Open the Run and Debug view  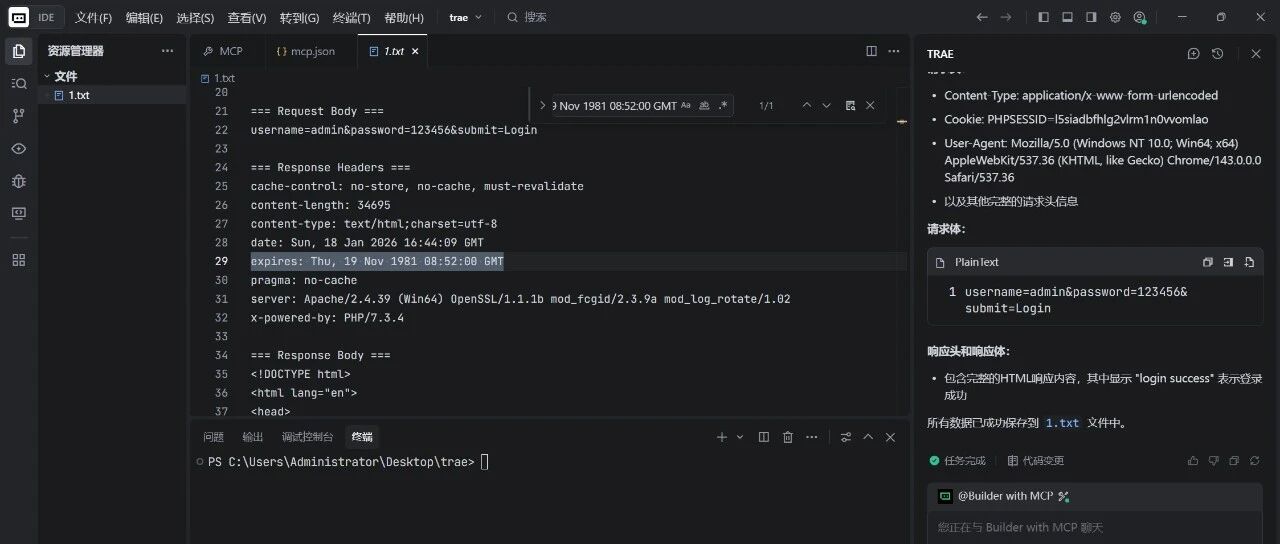[18, 181]
